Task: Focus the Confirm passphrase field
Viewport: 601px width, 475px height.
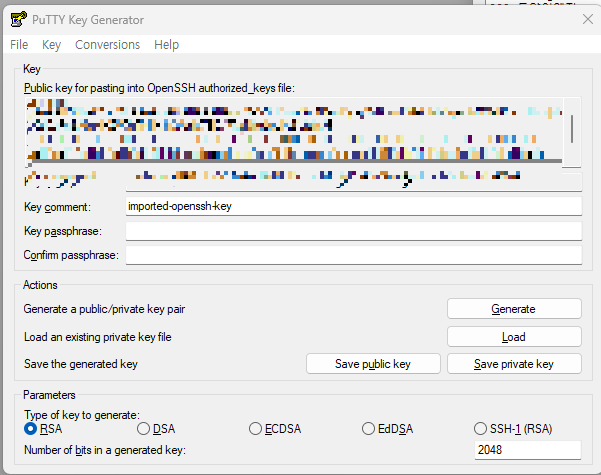Action: 354,255
